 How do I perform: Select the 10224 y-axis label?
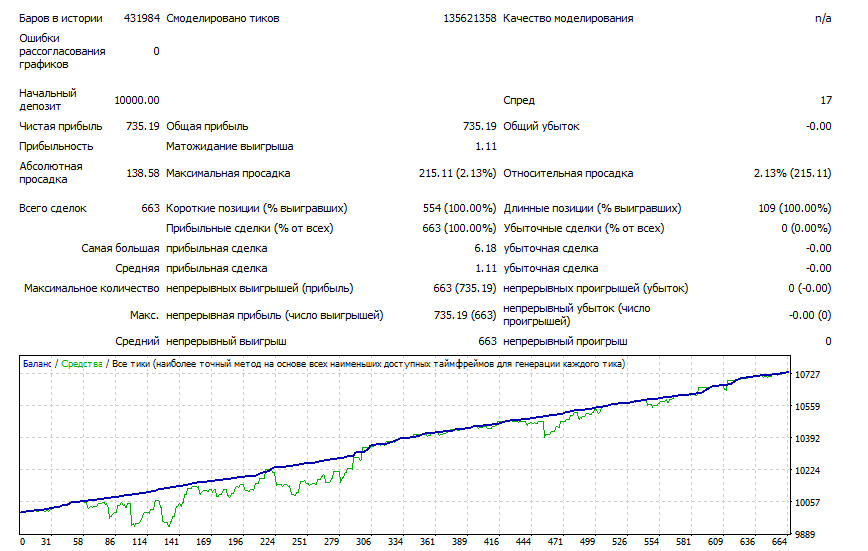(x=807, y=471)
